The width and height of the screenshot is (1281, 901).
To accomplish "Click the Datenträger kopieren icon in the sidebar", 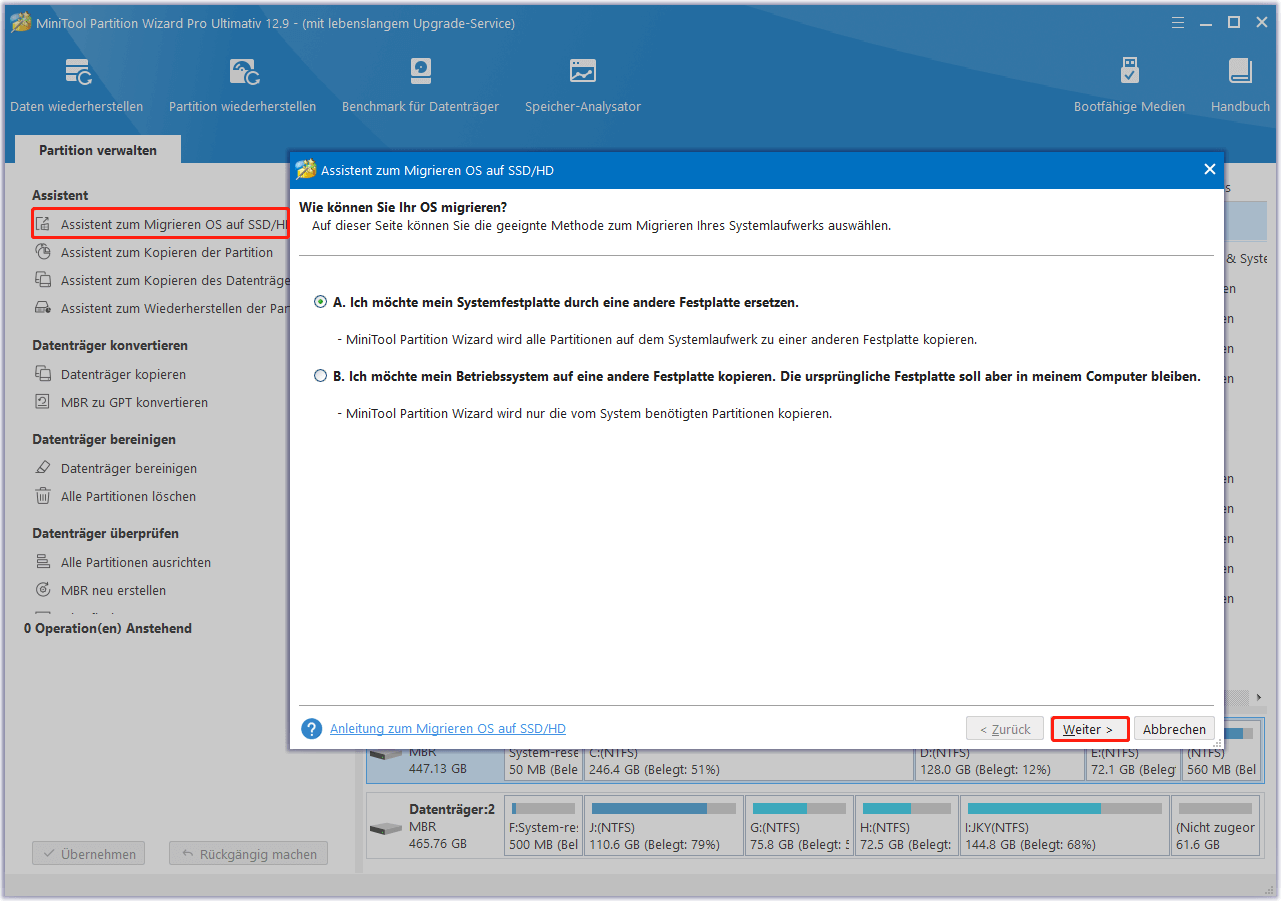I will tap(43, 374).
